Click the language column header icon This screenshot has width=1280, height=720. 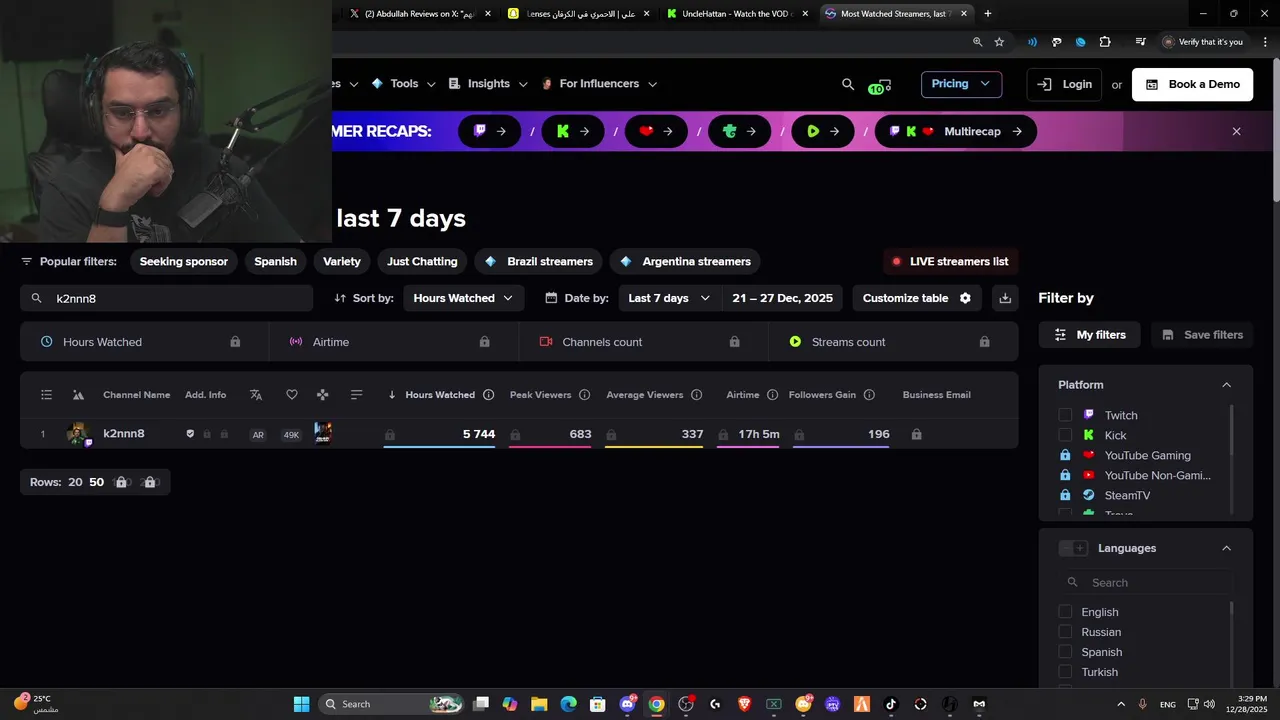pos(256,395)
